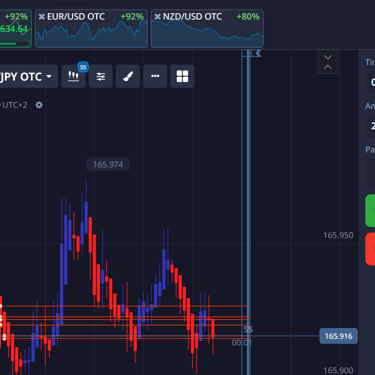Click the green buy button

pyautogui.click(x=370, y=211)
